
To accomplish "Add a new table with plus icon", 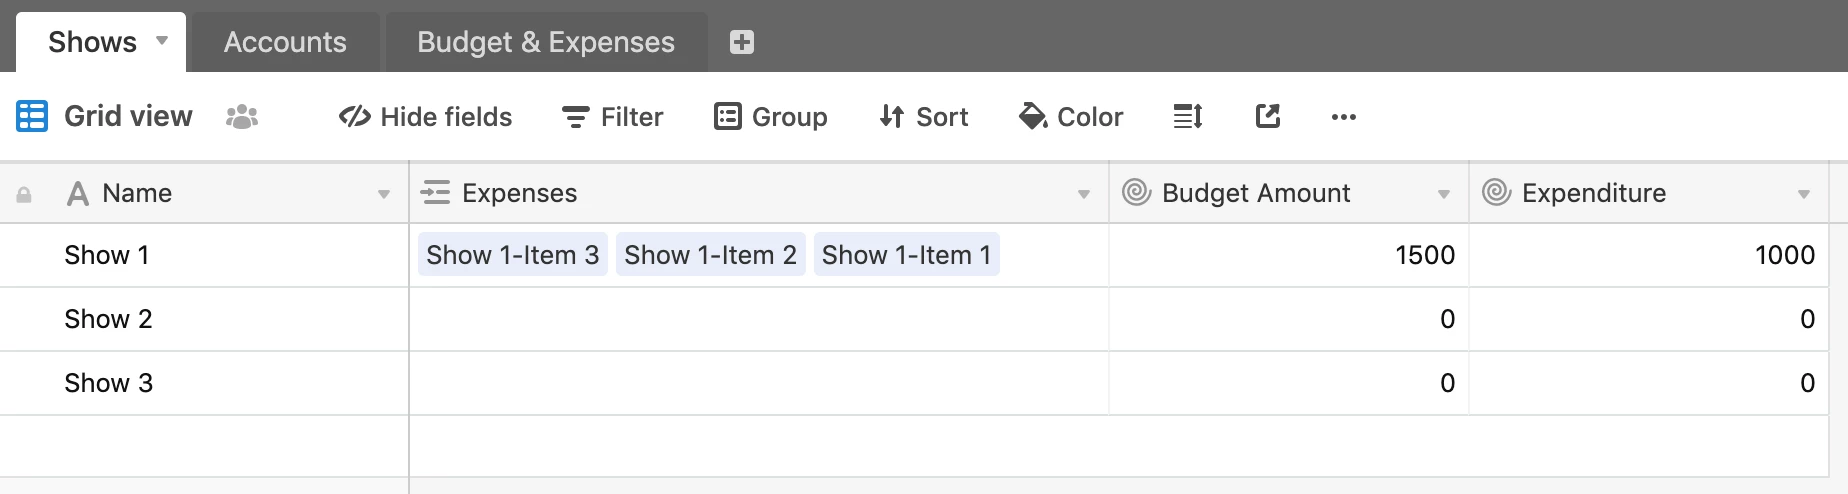I will (742, 42).
